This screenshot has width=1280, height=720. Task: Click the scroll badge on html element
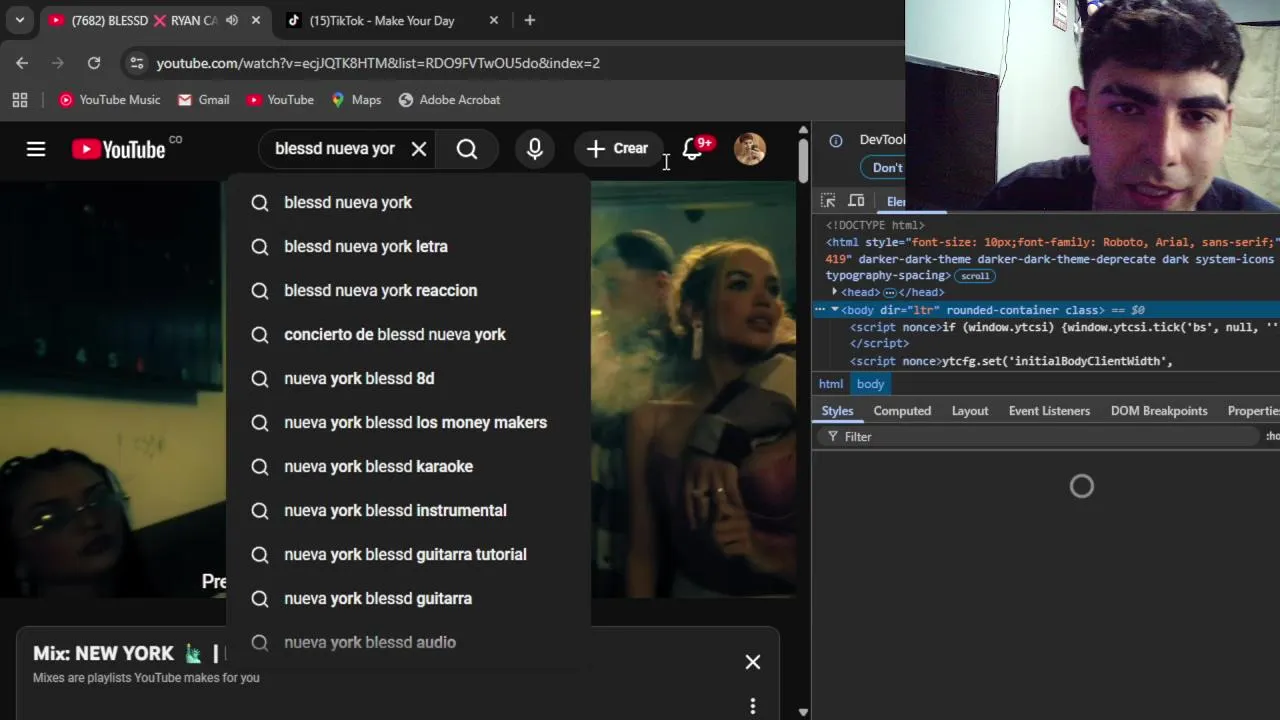click(x=975, y=276)
